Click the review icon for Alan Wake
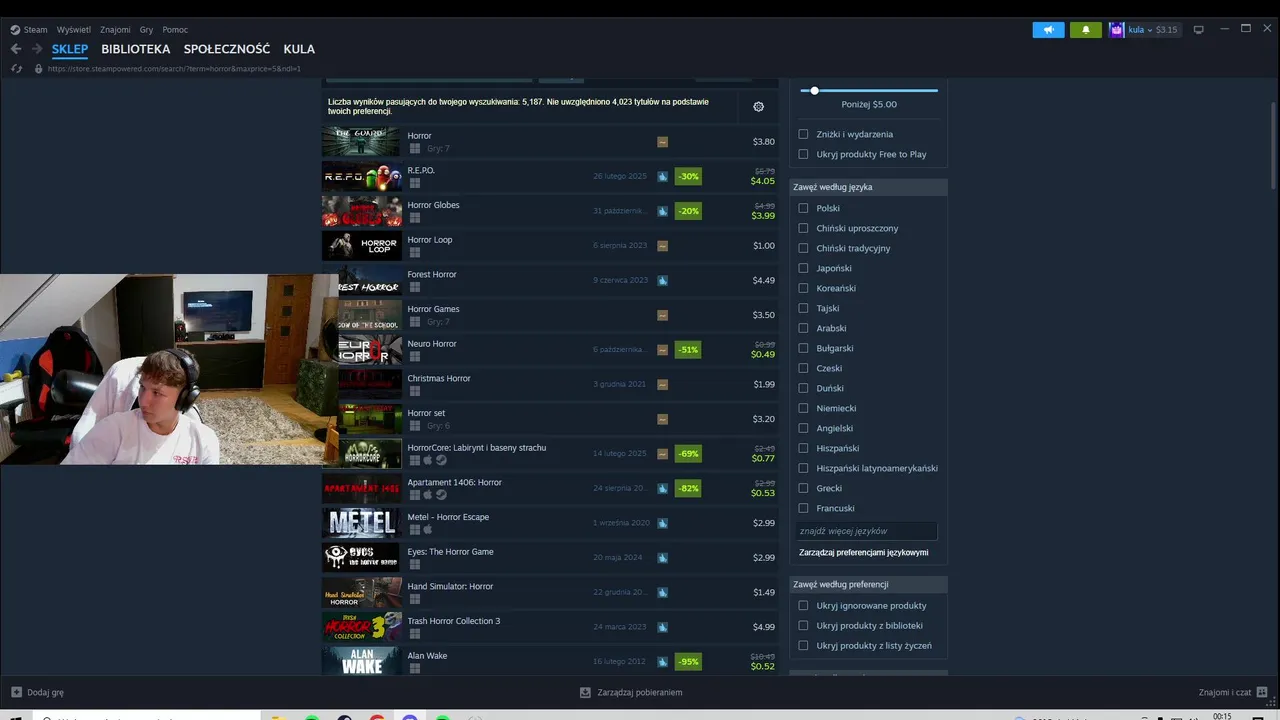This screenshot has height=720, width=1280. click(x=662, y=662)
